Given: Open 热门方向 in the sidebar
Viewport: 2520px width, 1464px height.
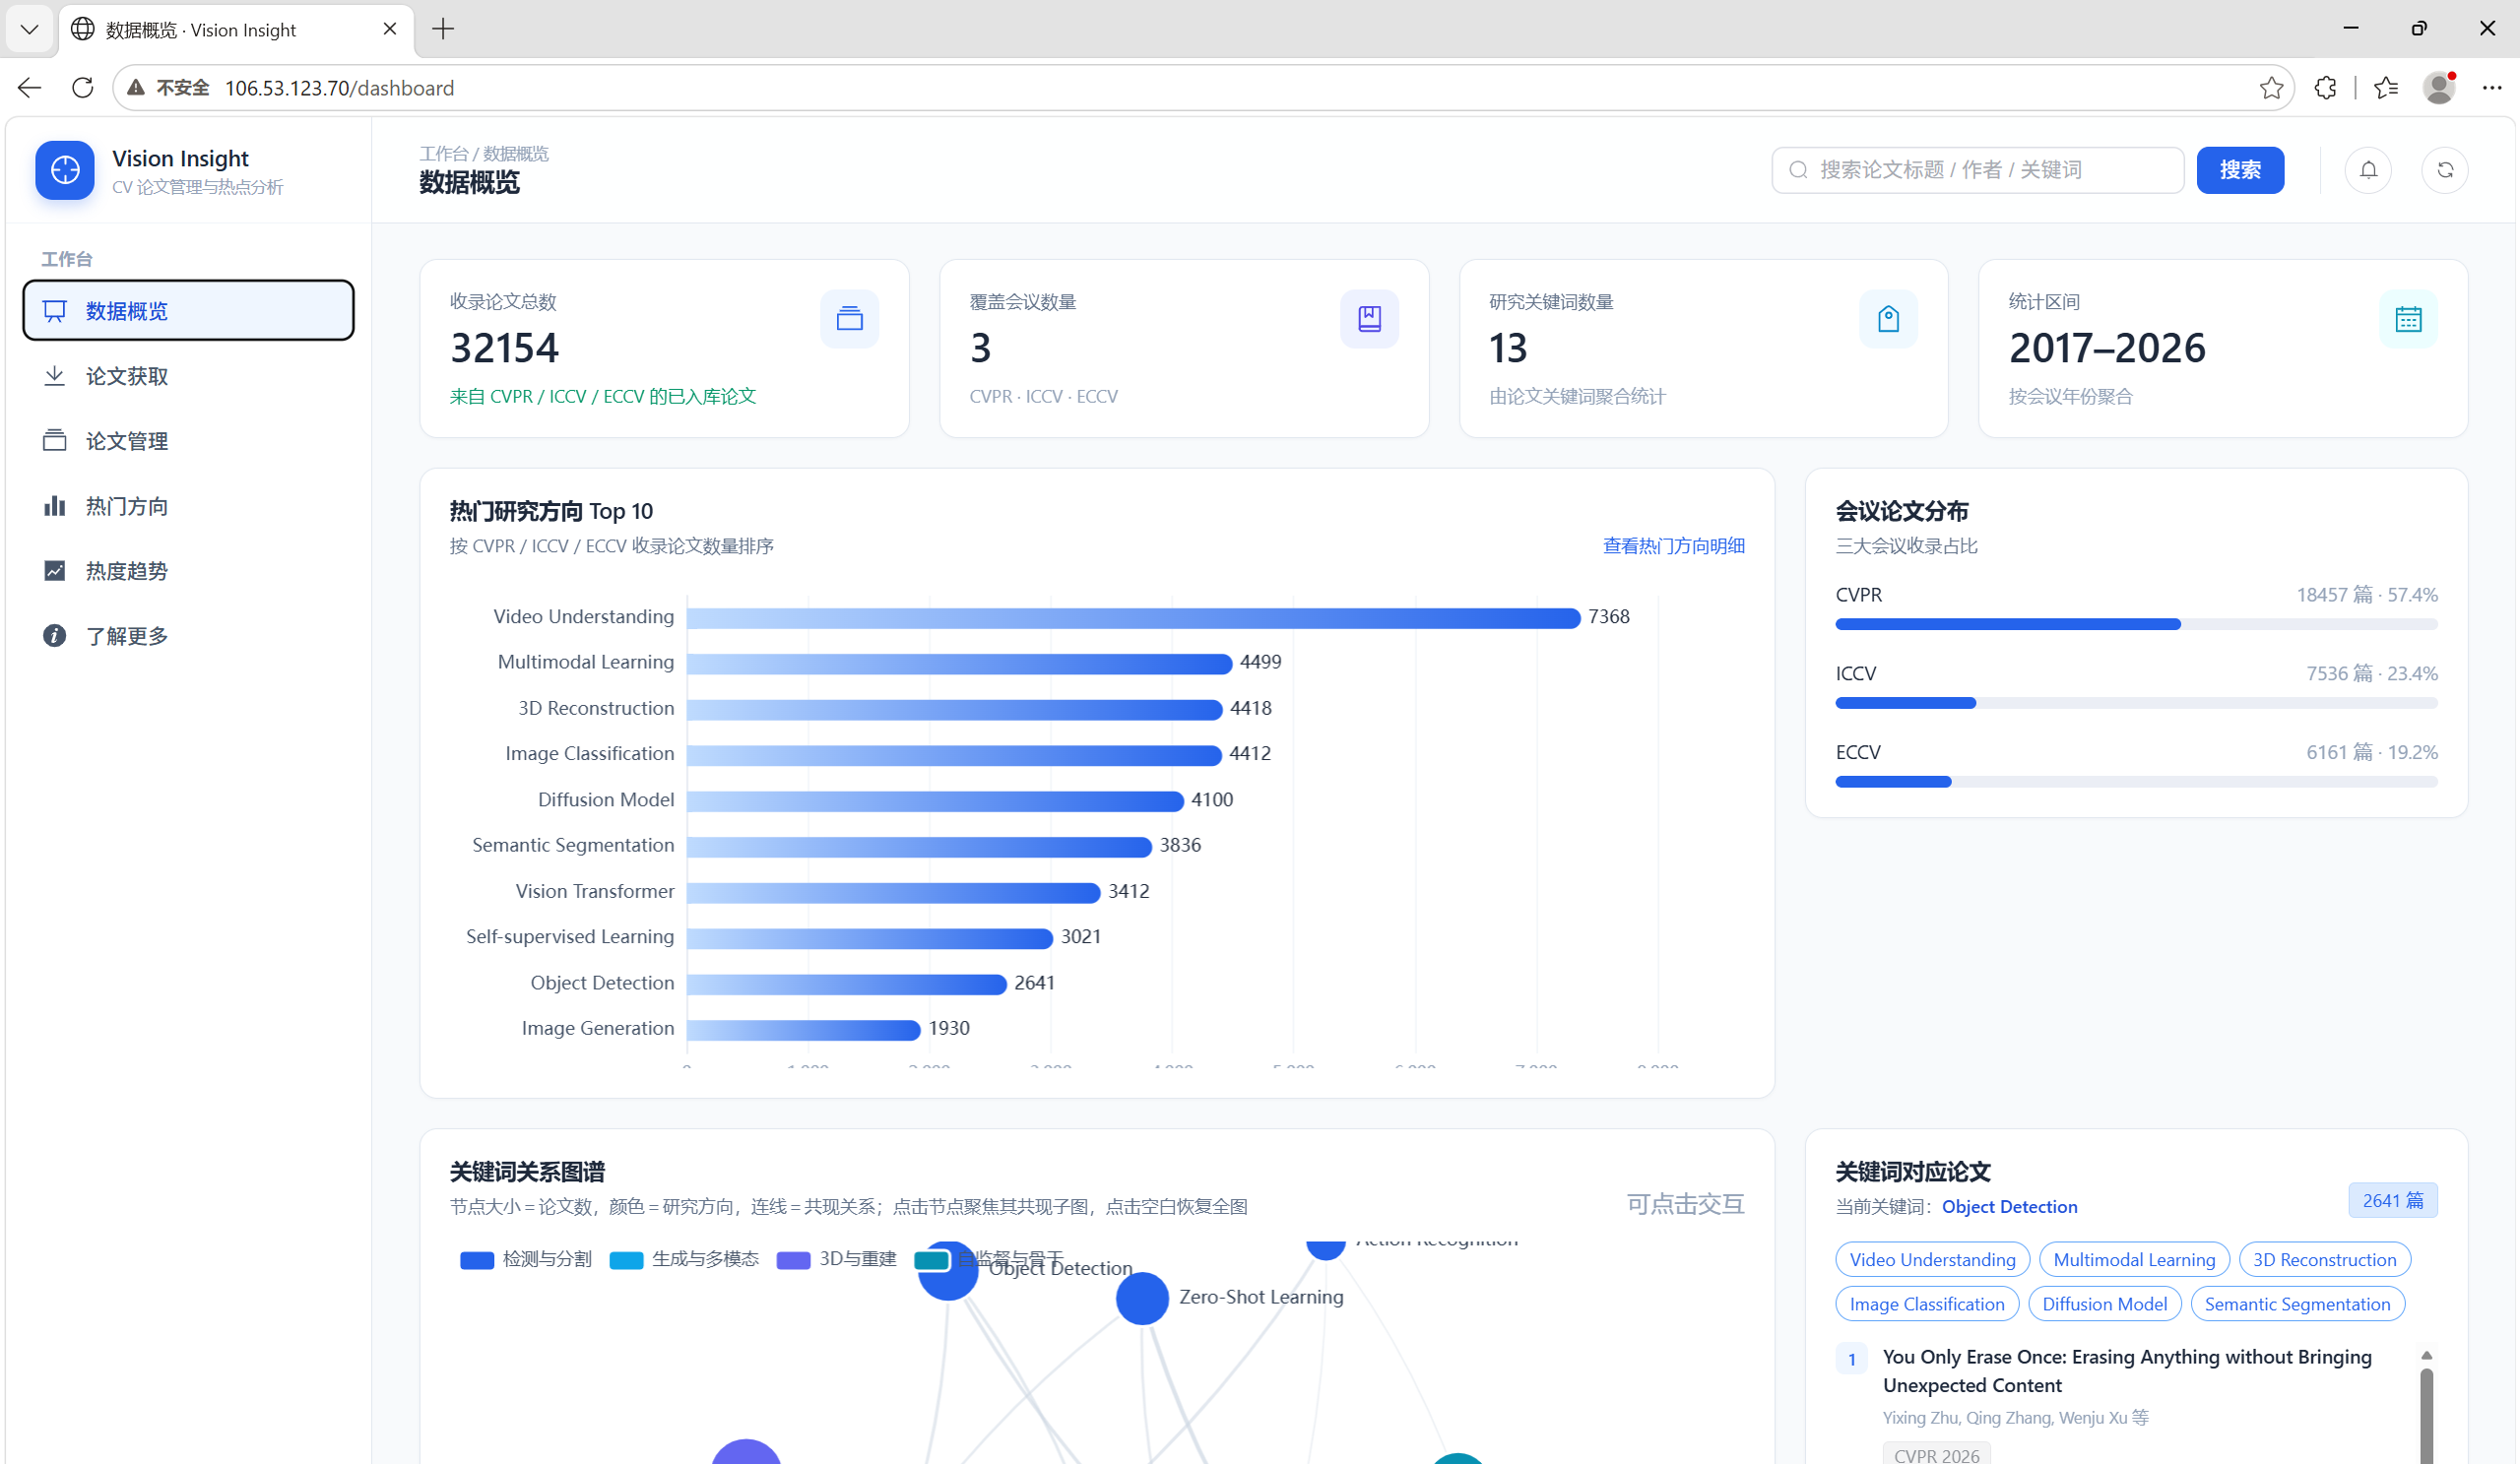Looking at the screenshot, I should point(188,505).
